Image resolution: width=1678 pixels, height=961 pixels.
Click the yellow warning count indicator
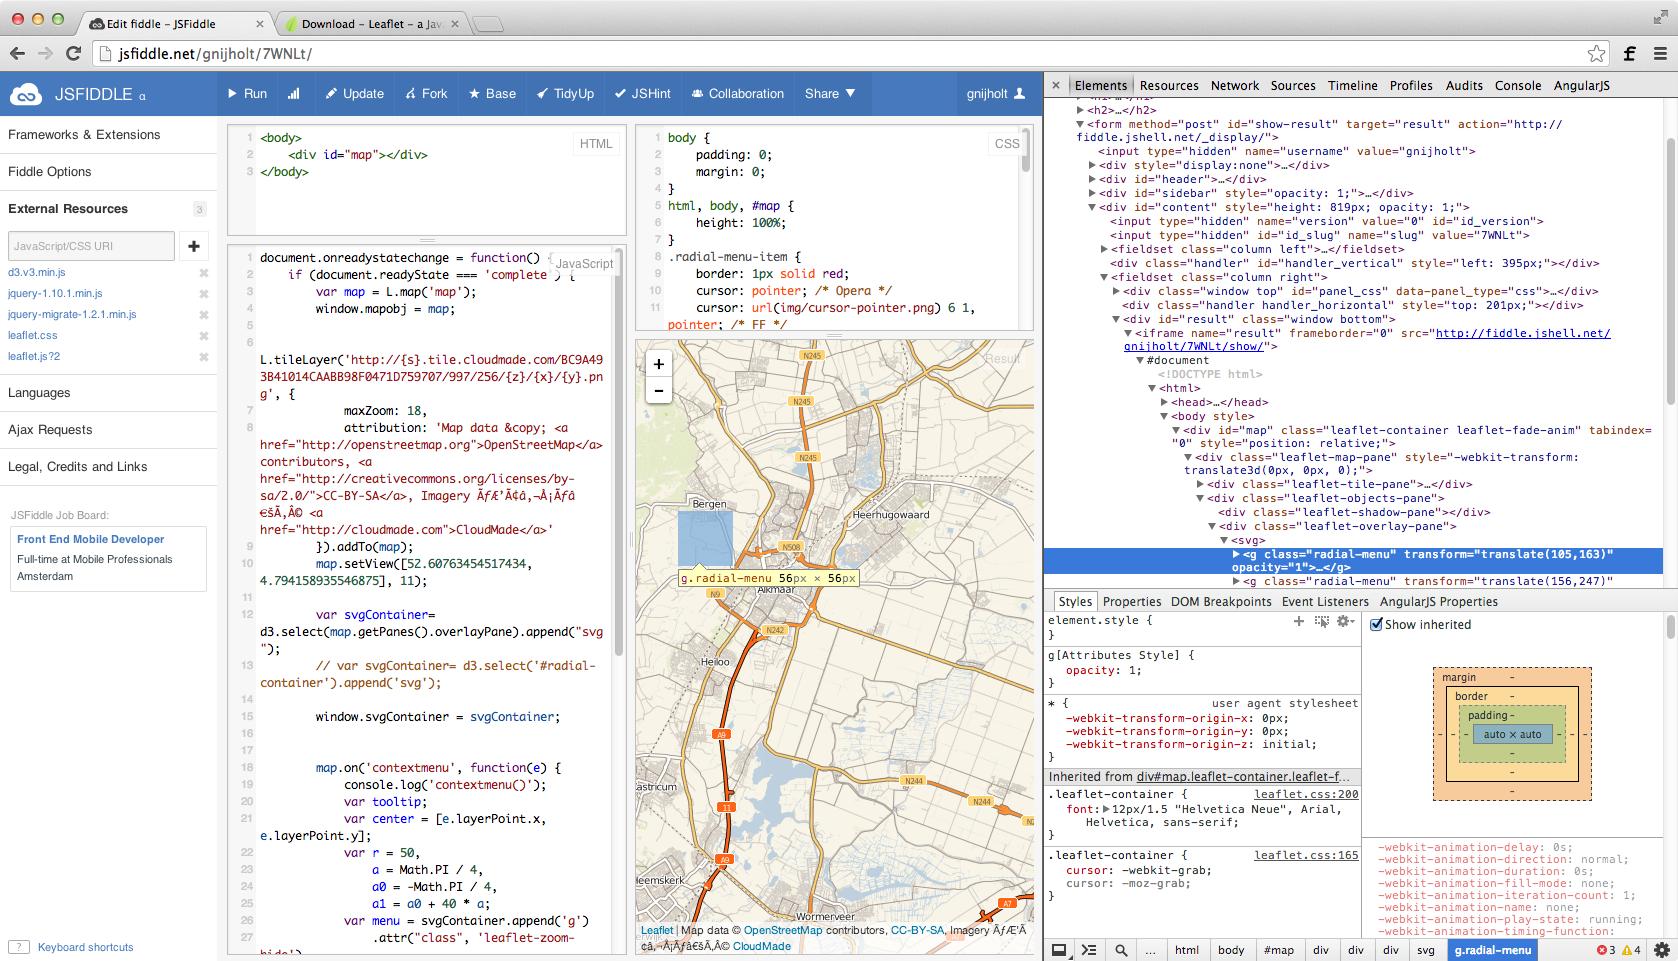point(1631,950)
